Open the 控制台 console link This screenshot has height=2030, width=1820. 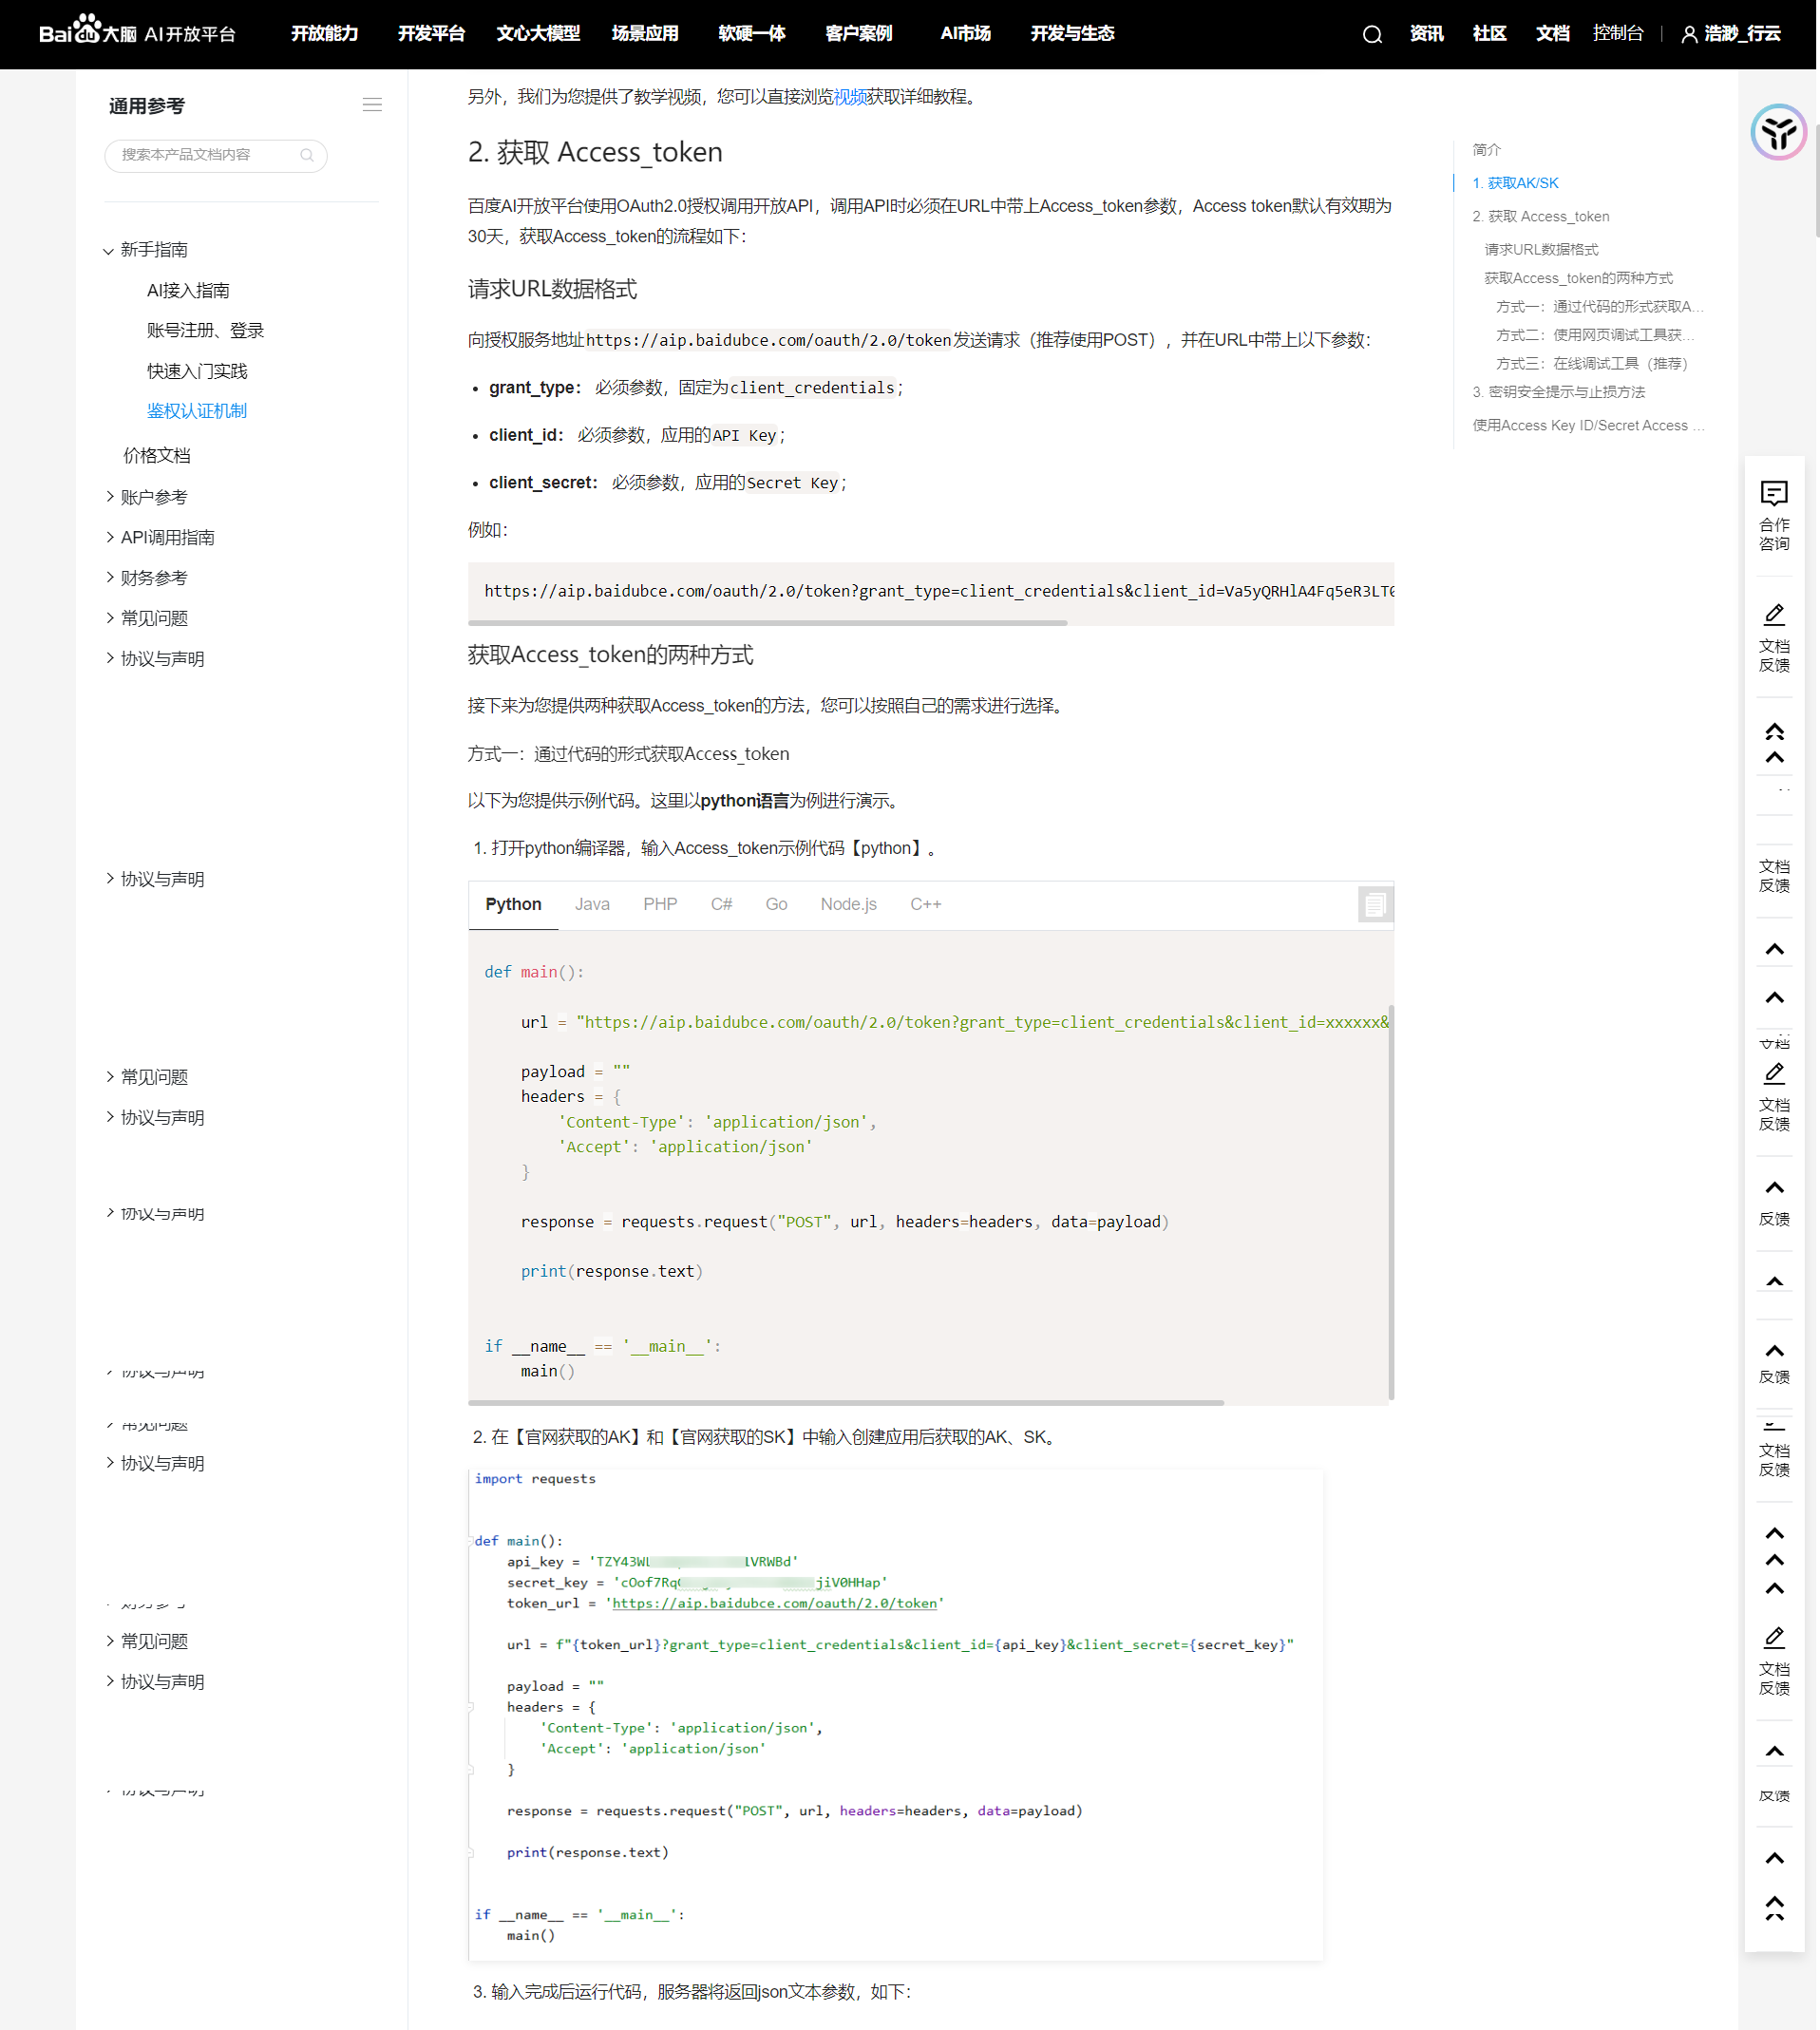point(1618,34)
